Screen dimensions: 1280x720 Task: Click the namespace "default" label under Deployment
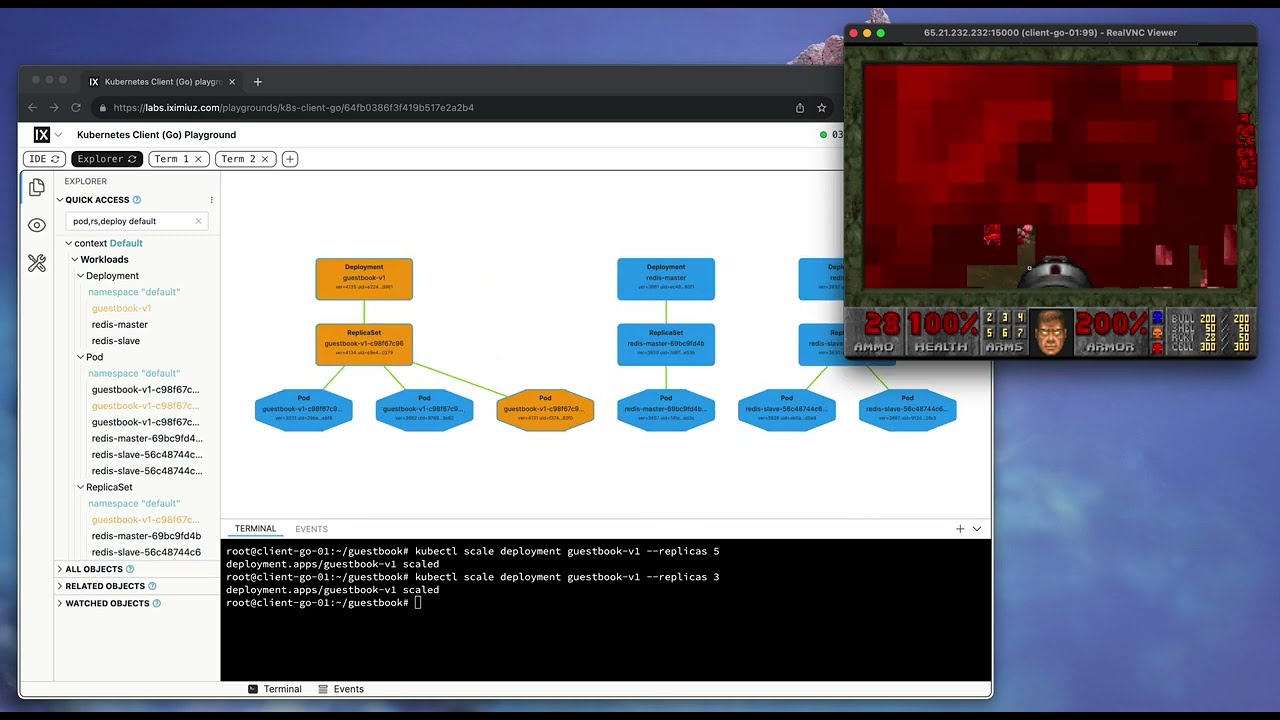tap(134, 292)
